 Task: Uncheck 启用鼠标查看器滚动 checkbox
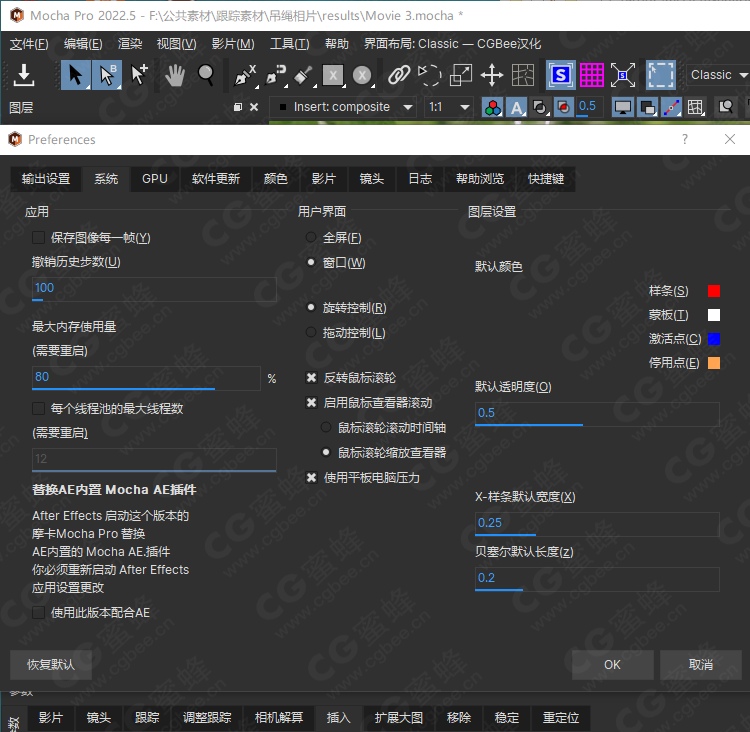click(x=311, y=402)
